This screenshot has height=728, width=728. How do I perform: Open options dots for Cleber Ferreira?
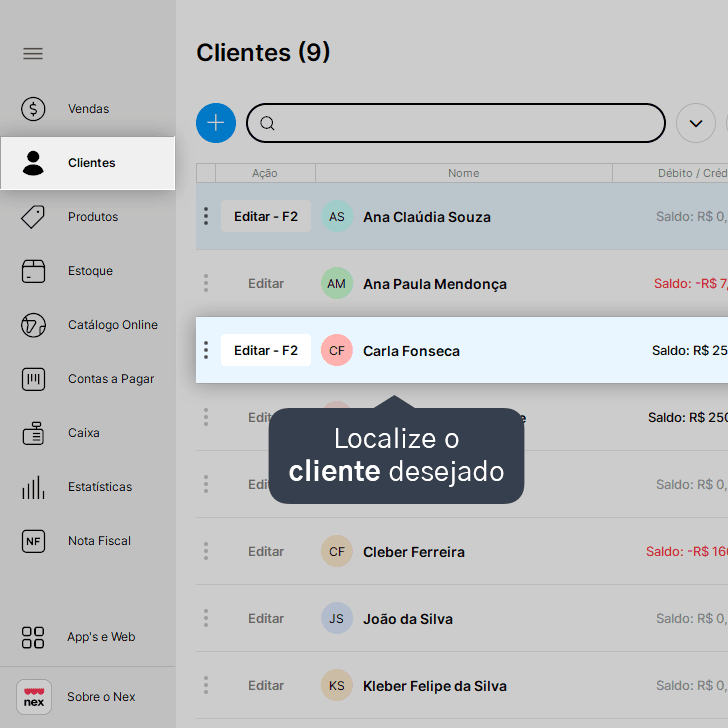[x=206, y=551]
